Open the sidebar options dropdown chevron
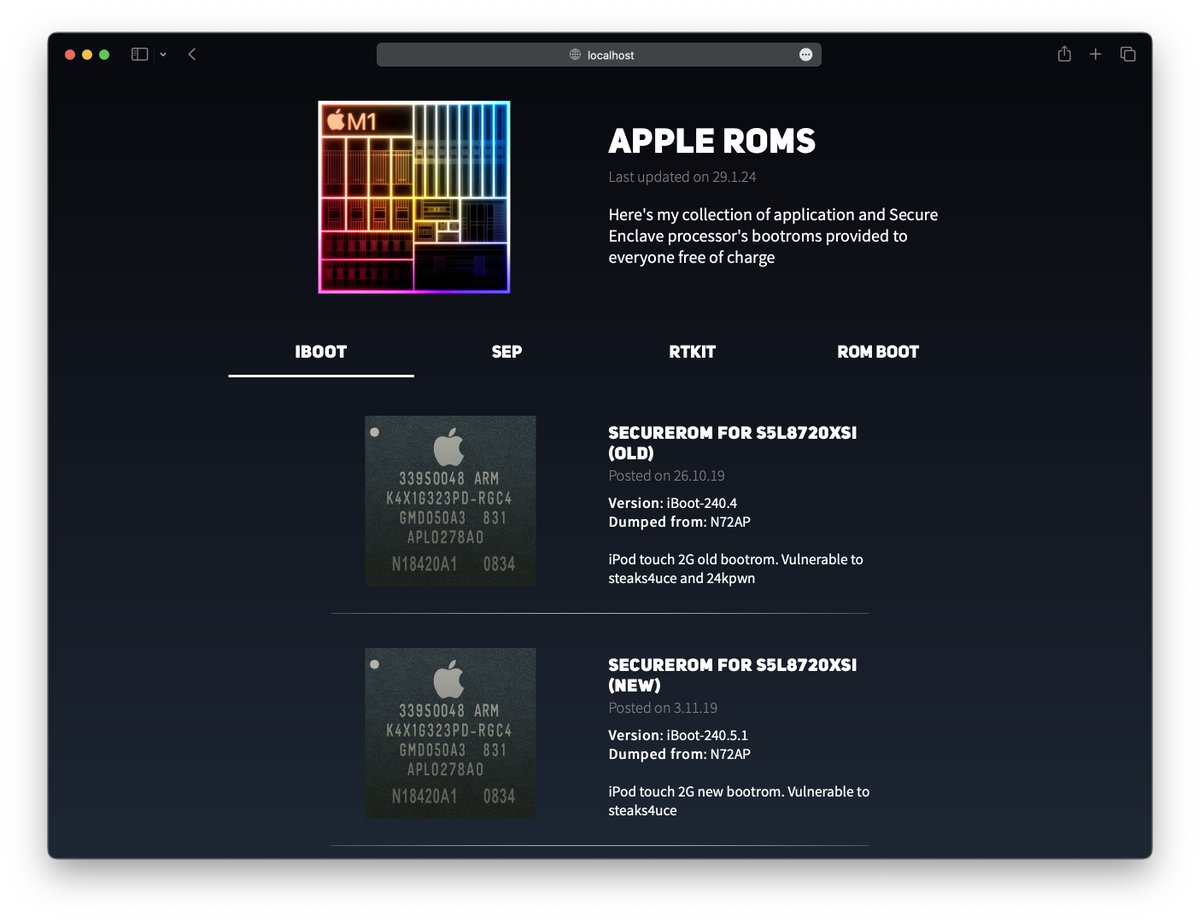Image resolution: width=1200 pixels, height=922 pixels. (x=163, y=54)
